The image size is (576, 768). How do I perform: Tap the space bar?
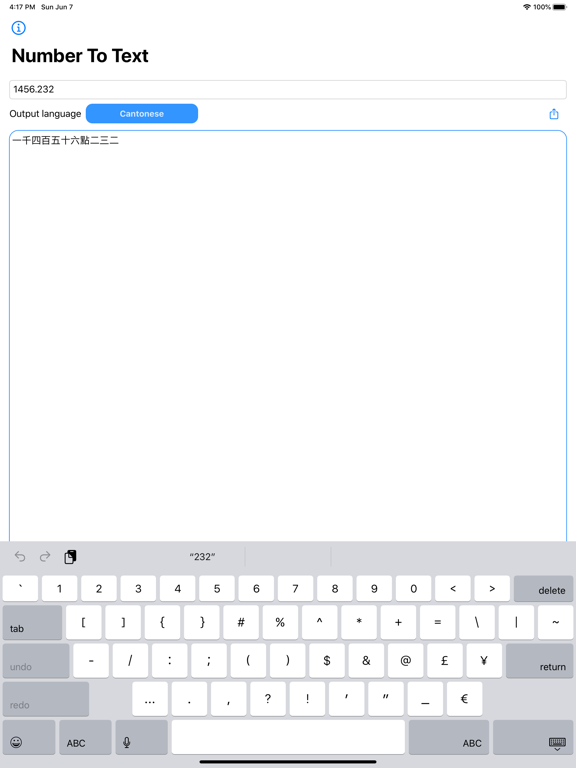click(288, 737)
